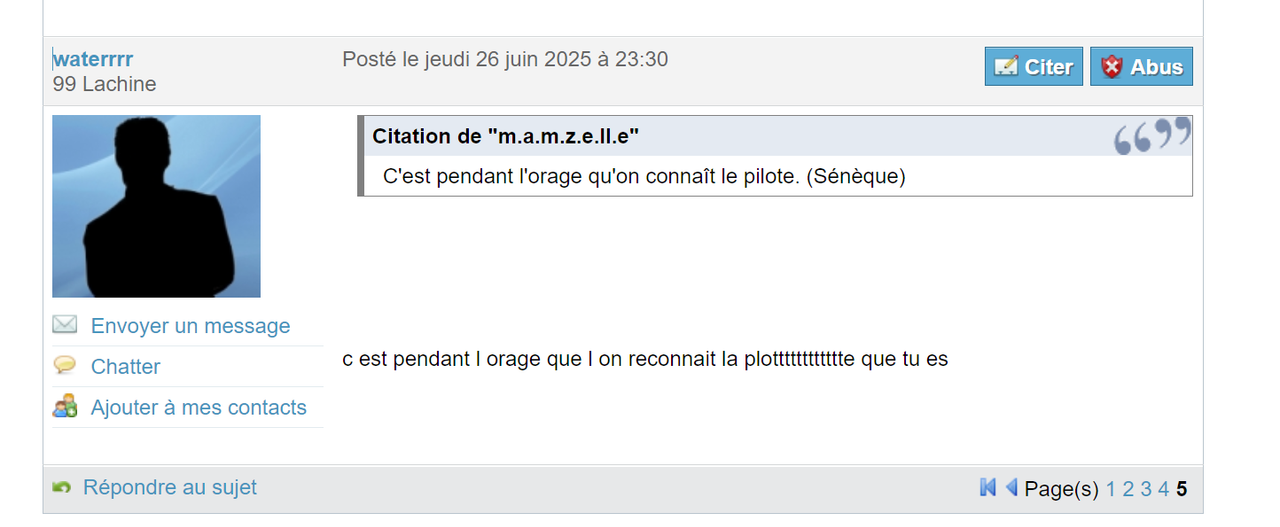Jump to first page using the skip-back icon
The image size is (1280, 527).
(988, 487)
